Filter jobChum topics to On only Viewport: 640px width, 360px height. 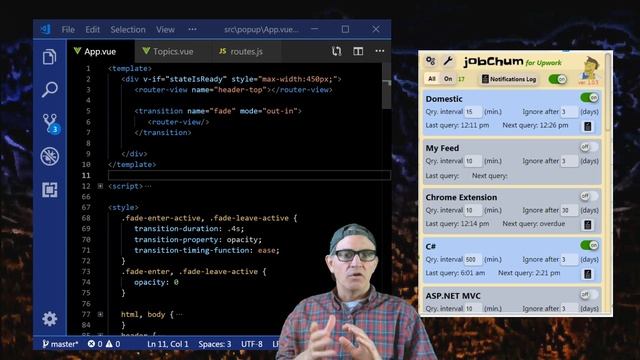pos(448,79)
